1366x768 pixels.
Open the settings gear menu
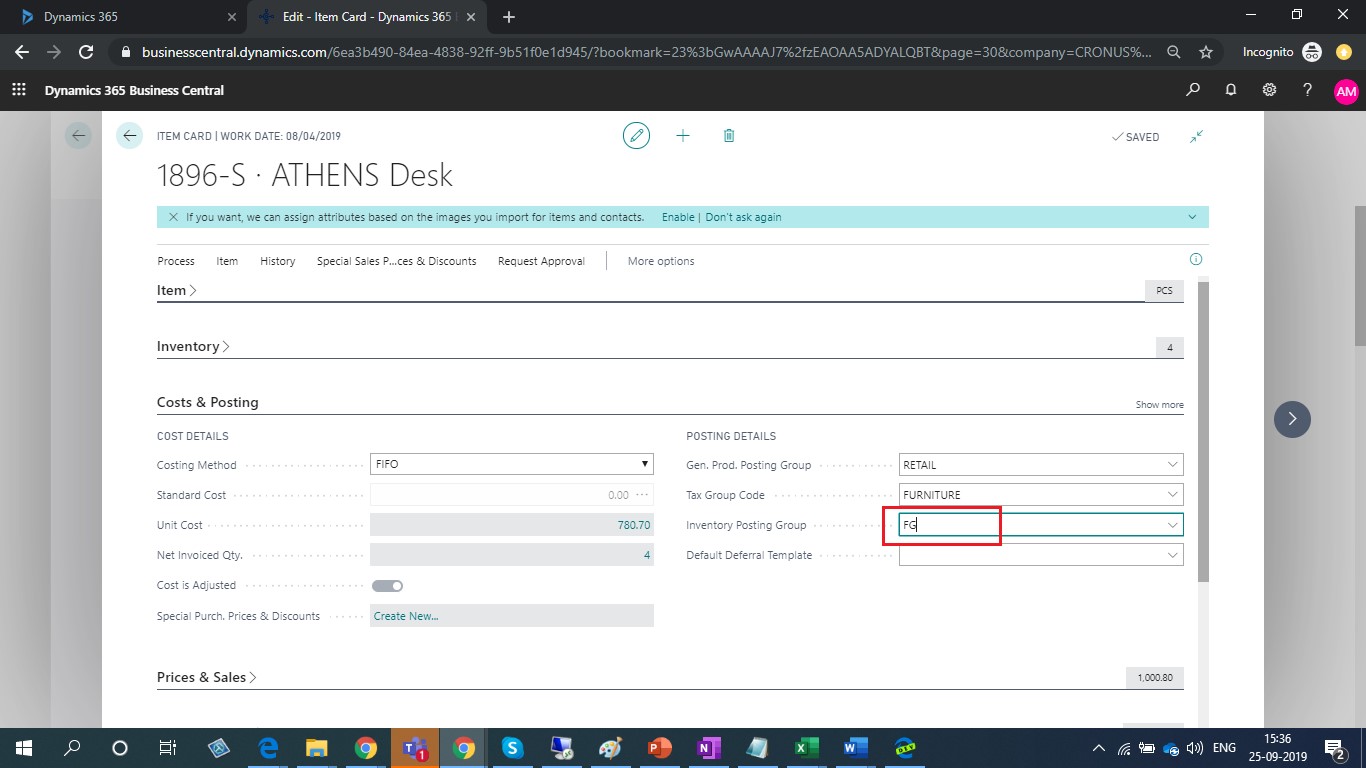click(x=1269, y=90)
